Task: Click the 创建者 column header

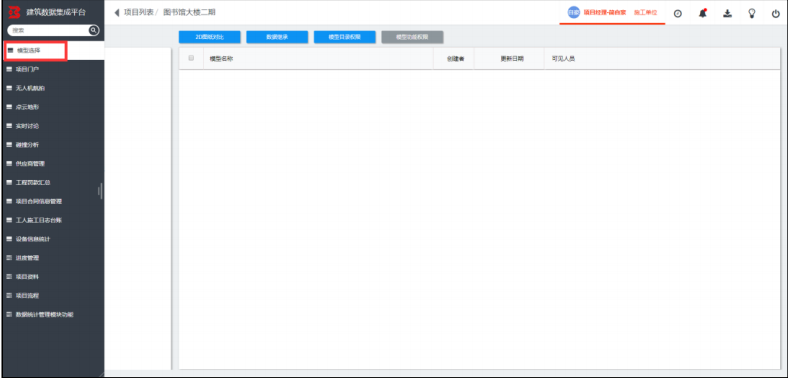Action: [455, 59]
